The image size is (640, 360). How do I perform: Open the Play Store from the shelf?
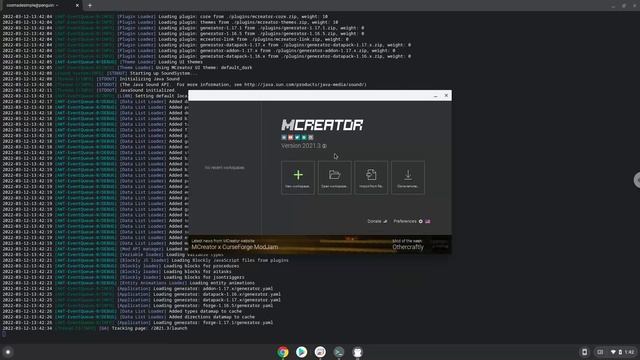301,352
